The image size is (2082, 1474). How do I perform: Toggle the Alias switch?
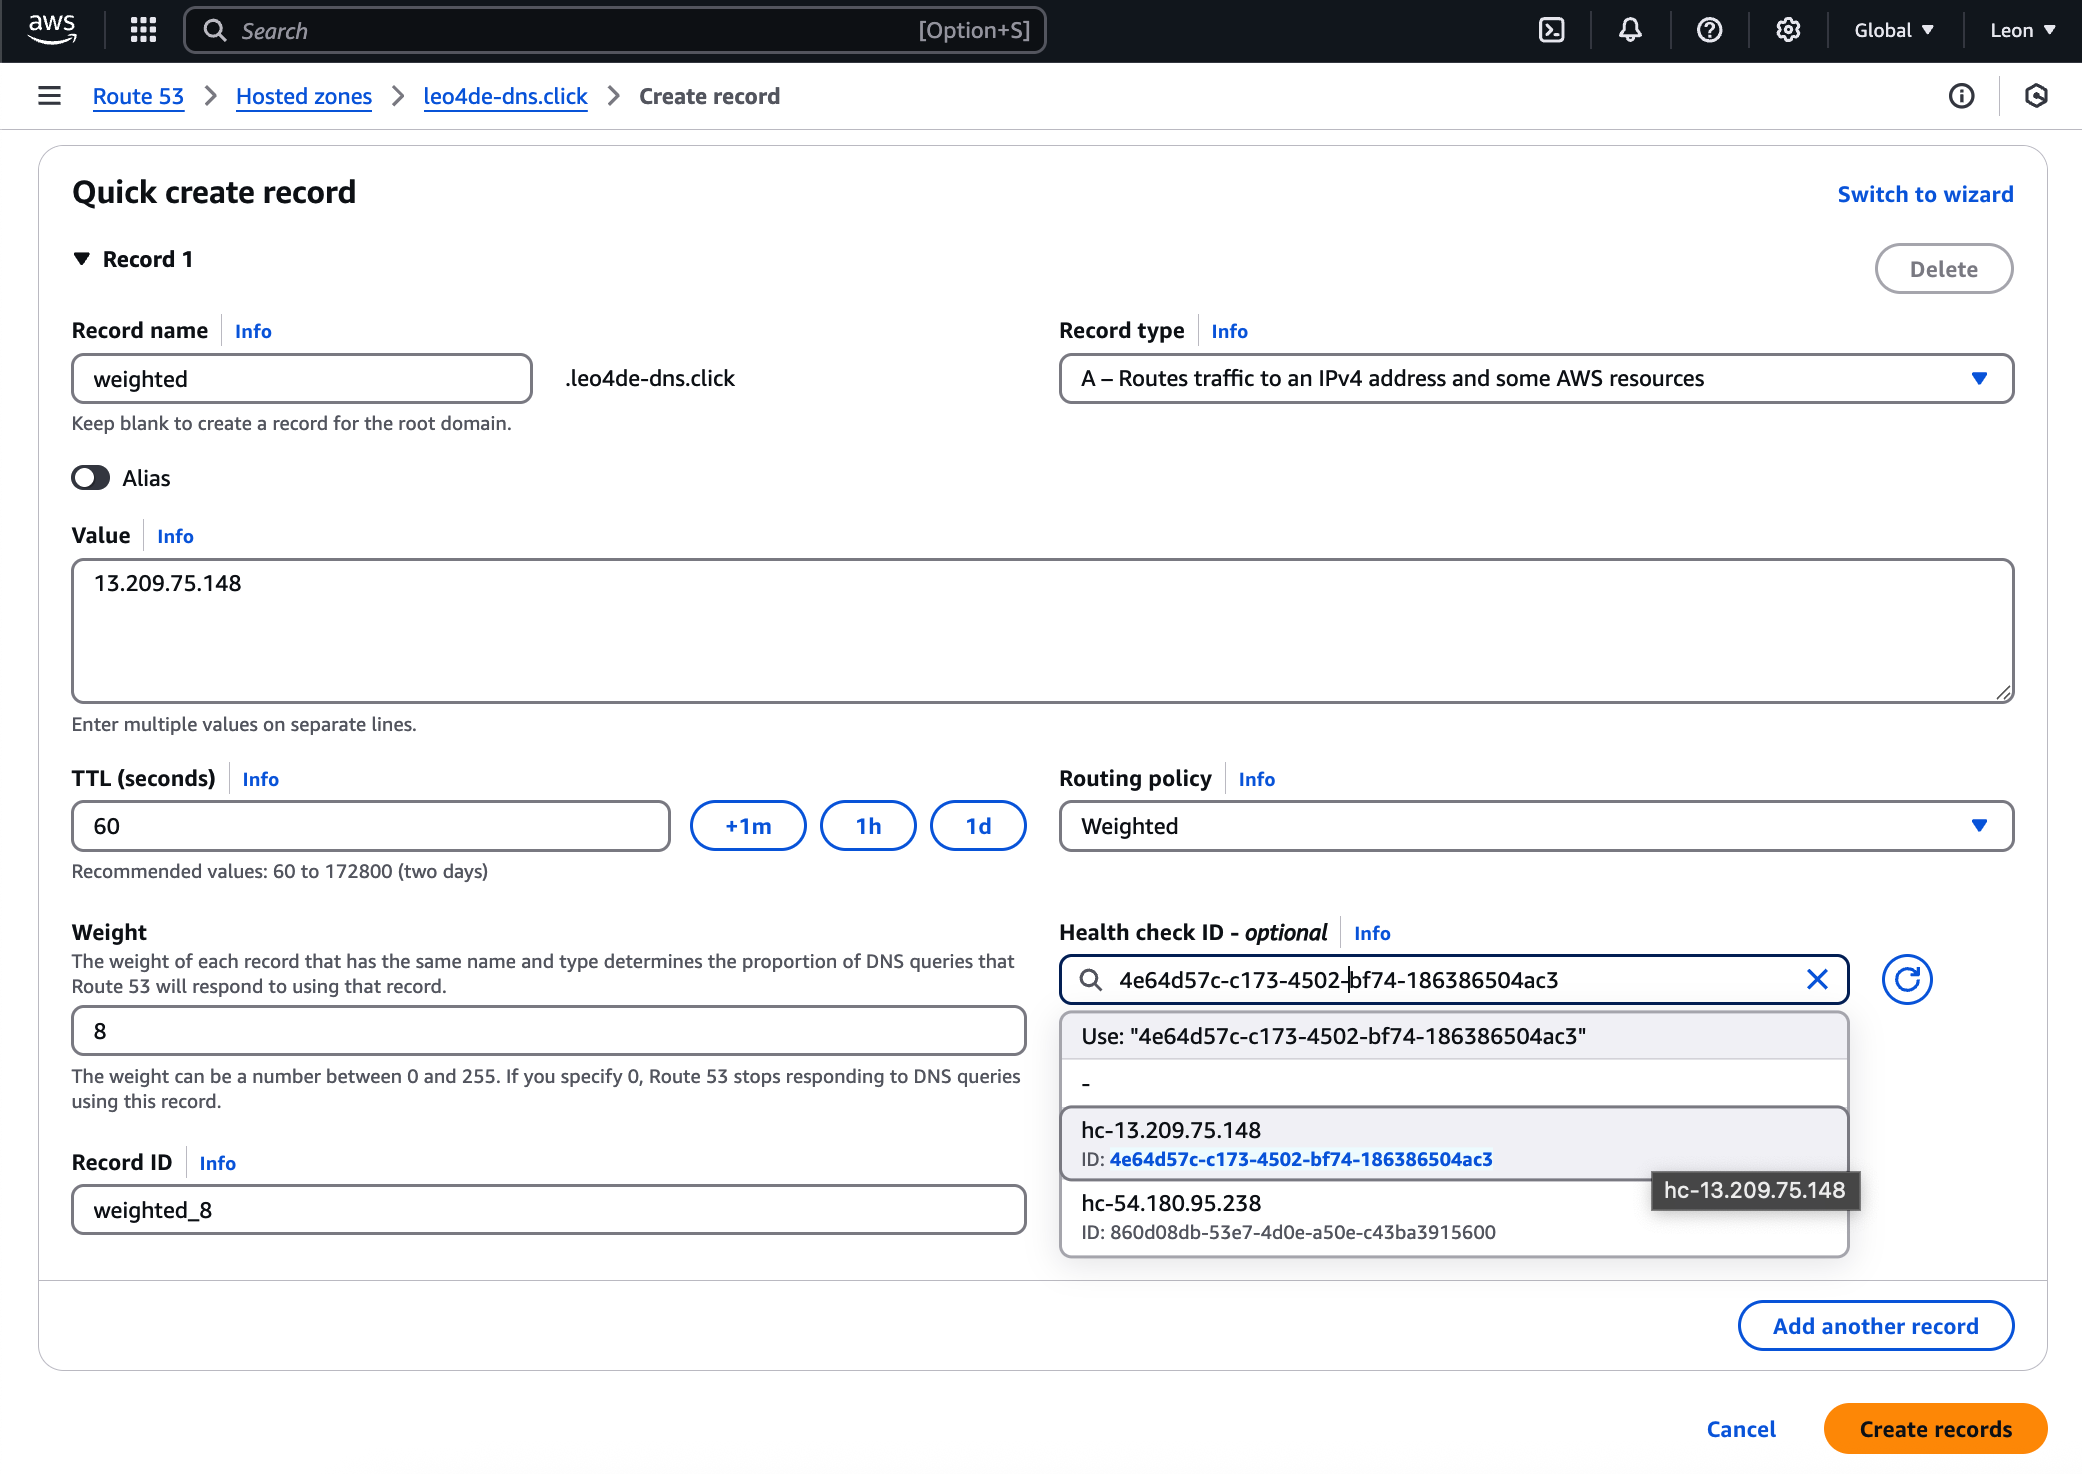90,478
